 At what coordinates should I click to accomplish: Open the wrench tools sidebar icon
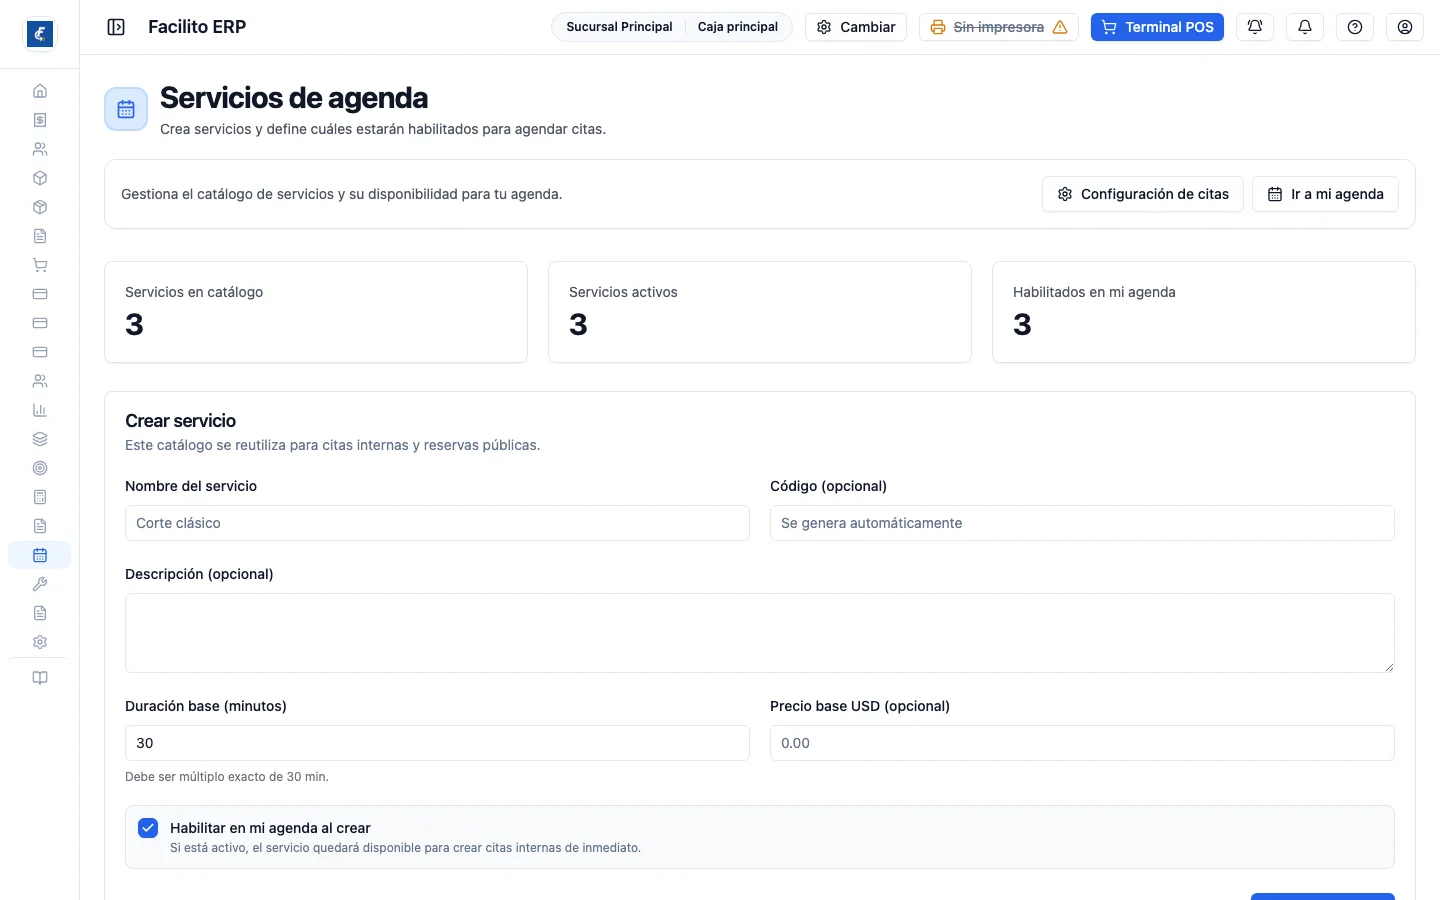(40, 584)
